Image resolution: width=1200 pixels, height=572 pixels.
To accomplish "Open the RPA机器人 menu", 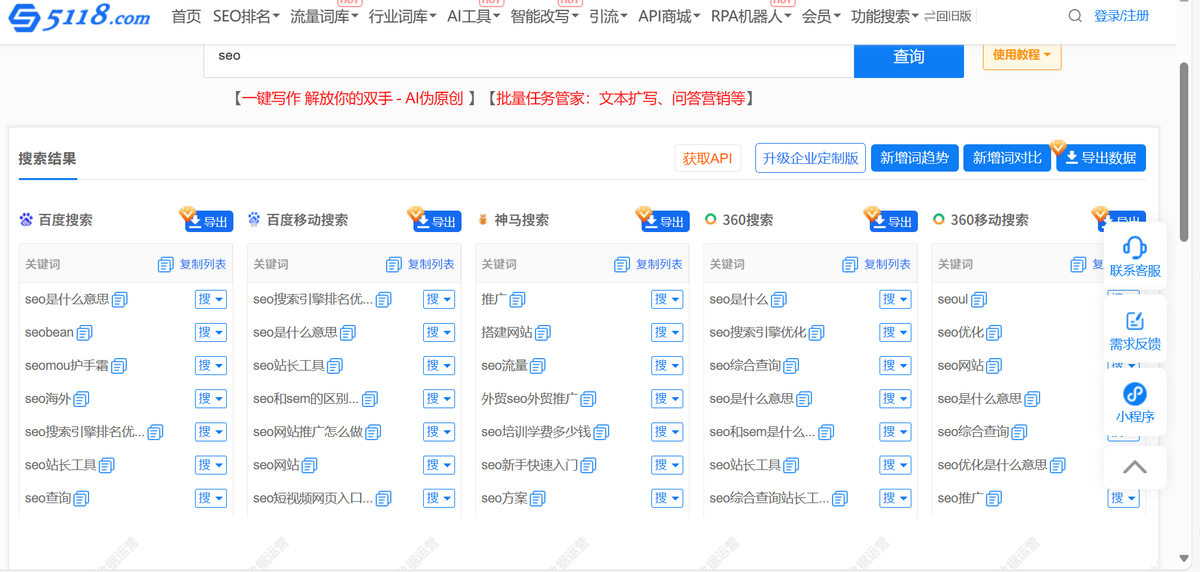I will point(751,16).
